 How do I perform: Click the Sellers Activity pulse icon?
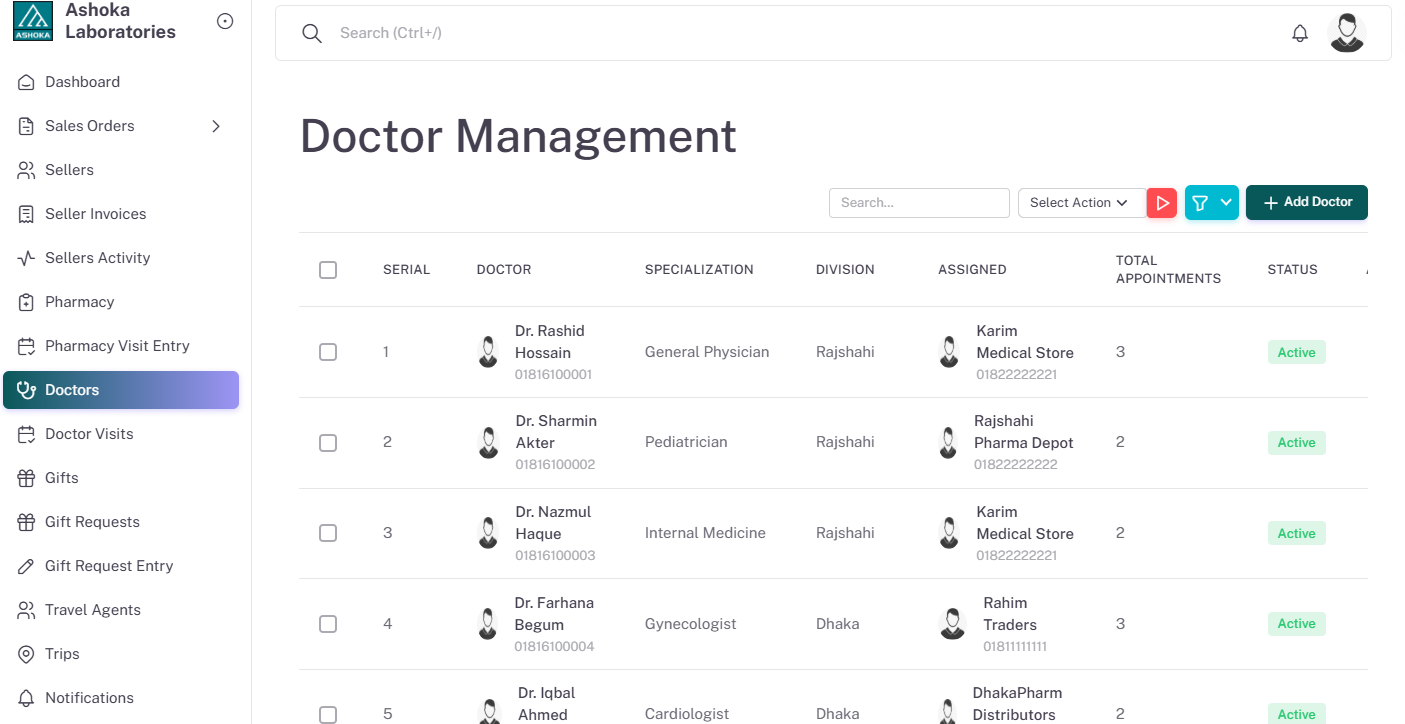click(27, 258)
